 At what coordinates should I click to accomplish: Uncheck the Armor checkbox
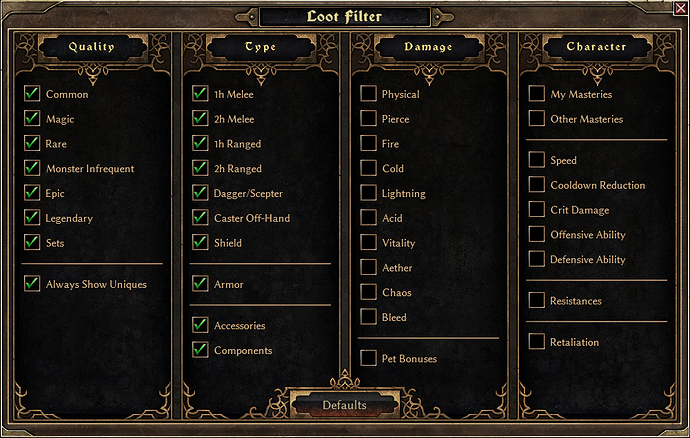tap(200, 283)
